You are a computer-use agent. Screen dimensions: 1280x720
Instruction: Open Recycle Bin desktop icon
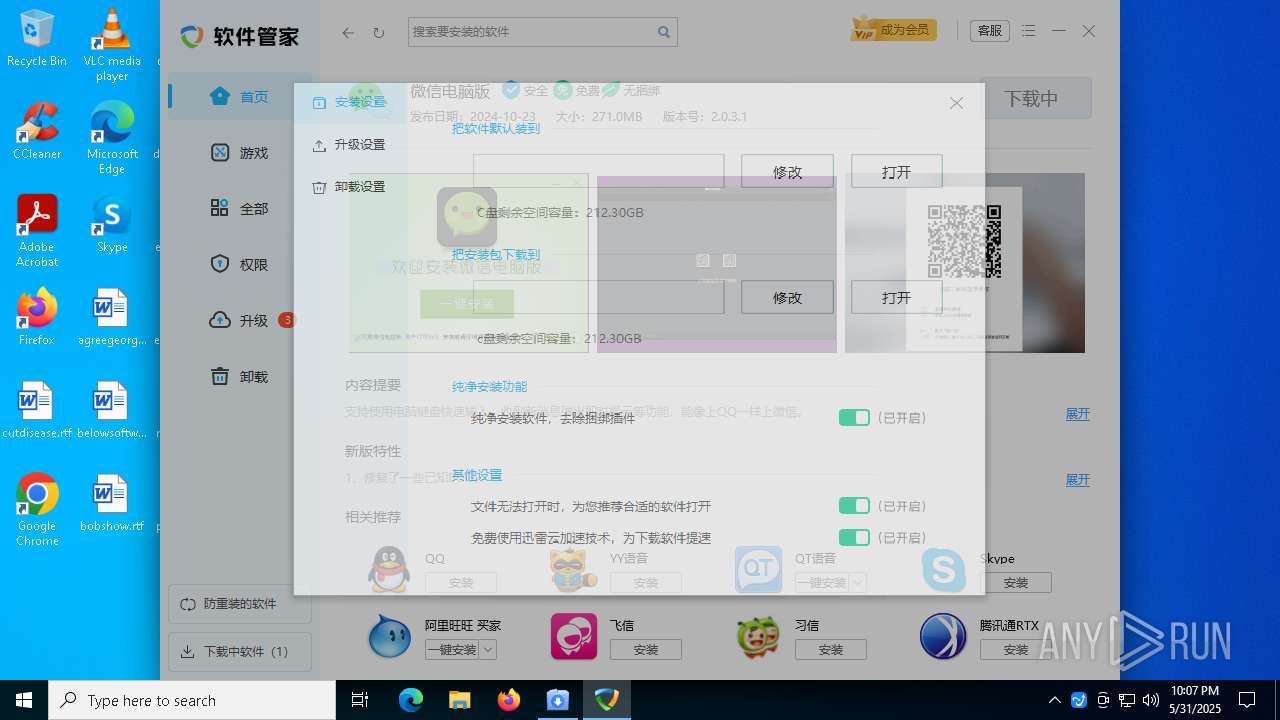(x=37, y=39)
